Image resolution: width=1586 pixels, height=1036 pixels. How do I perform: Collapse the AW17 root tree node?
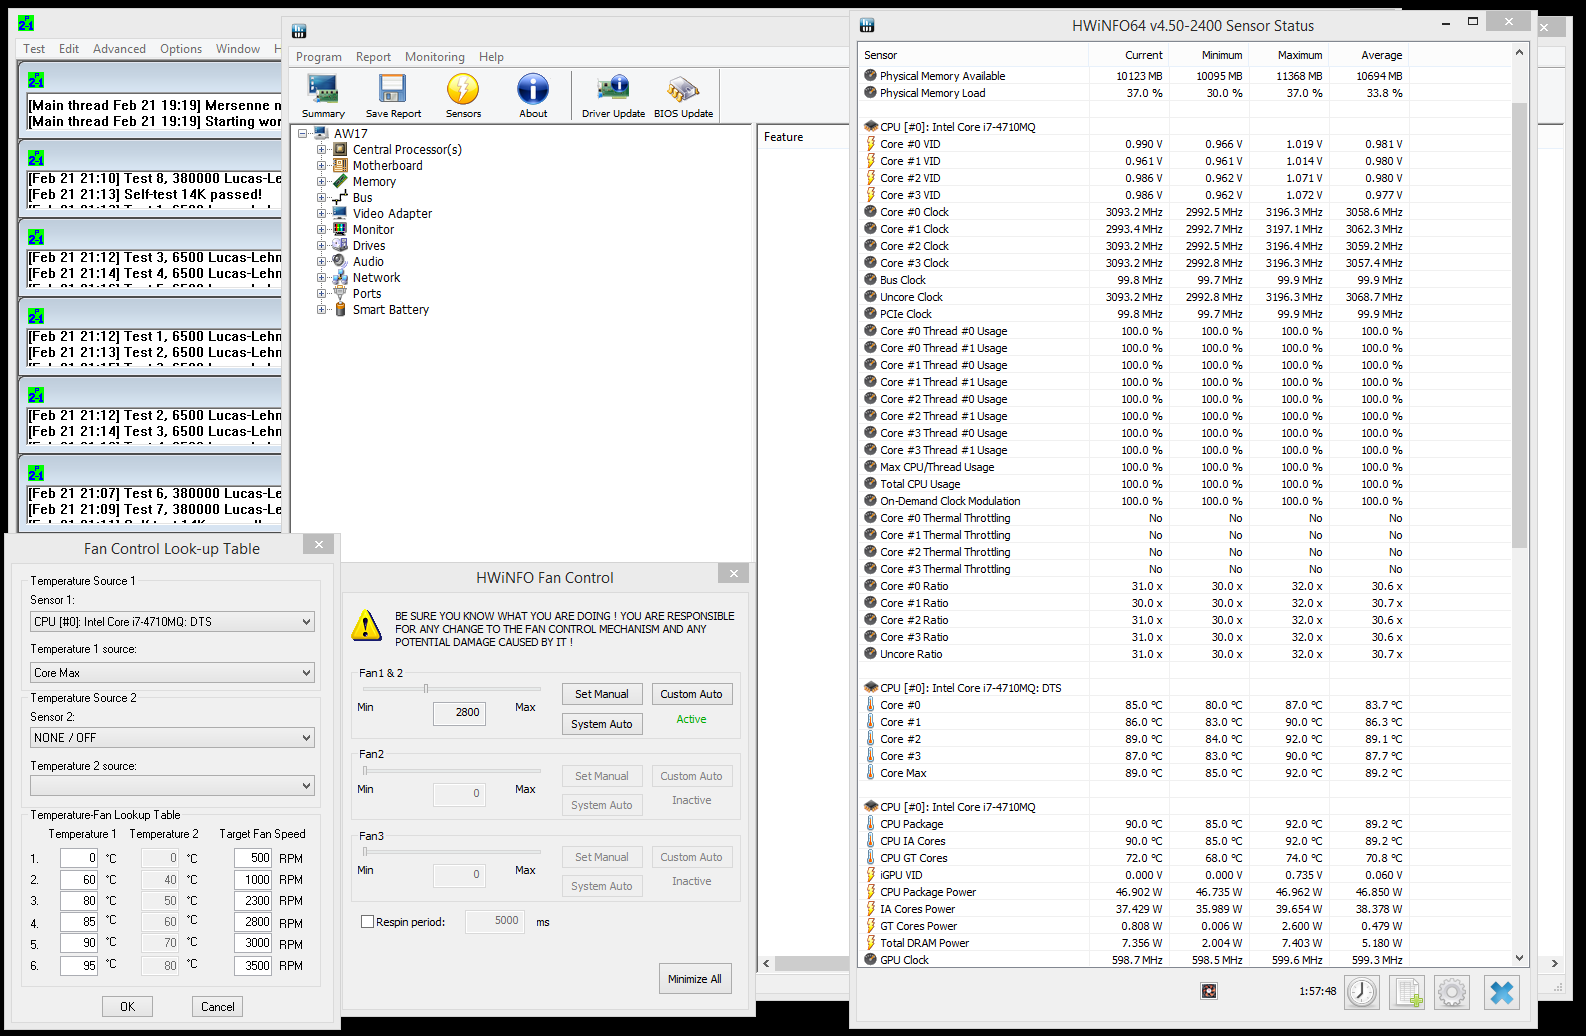click(302, 133)
